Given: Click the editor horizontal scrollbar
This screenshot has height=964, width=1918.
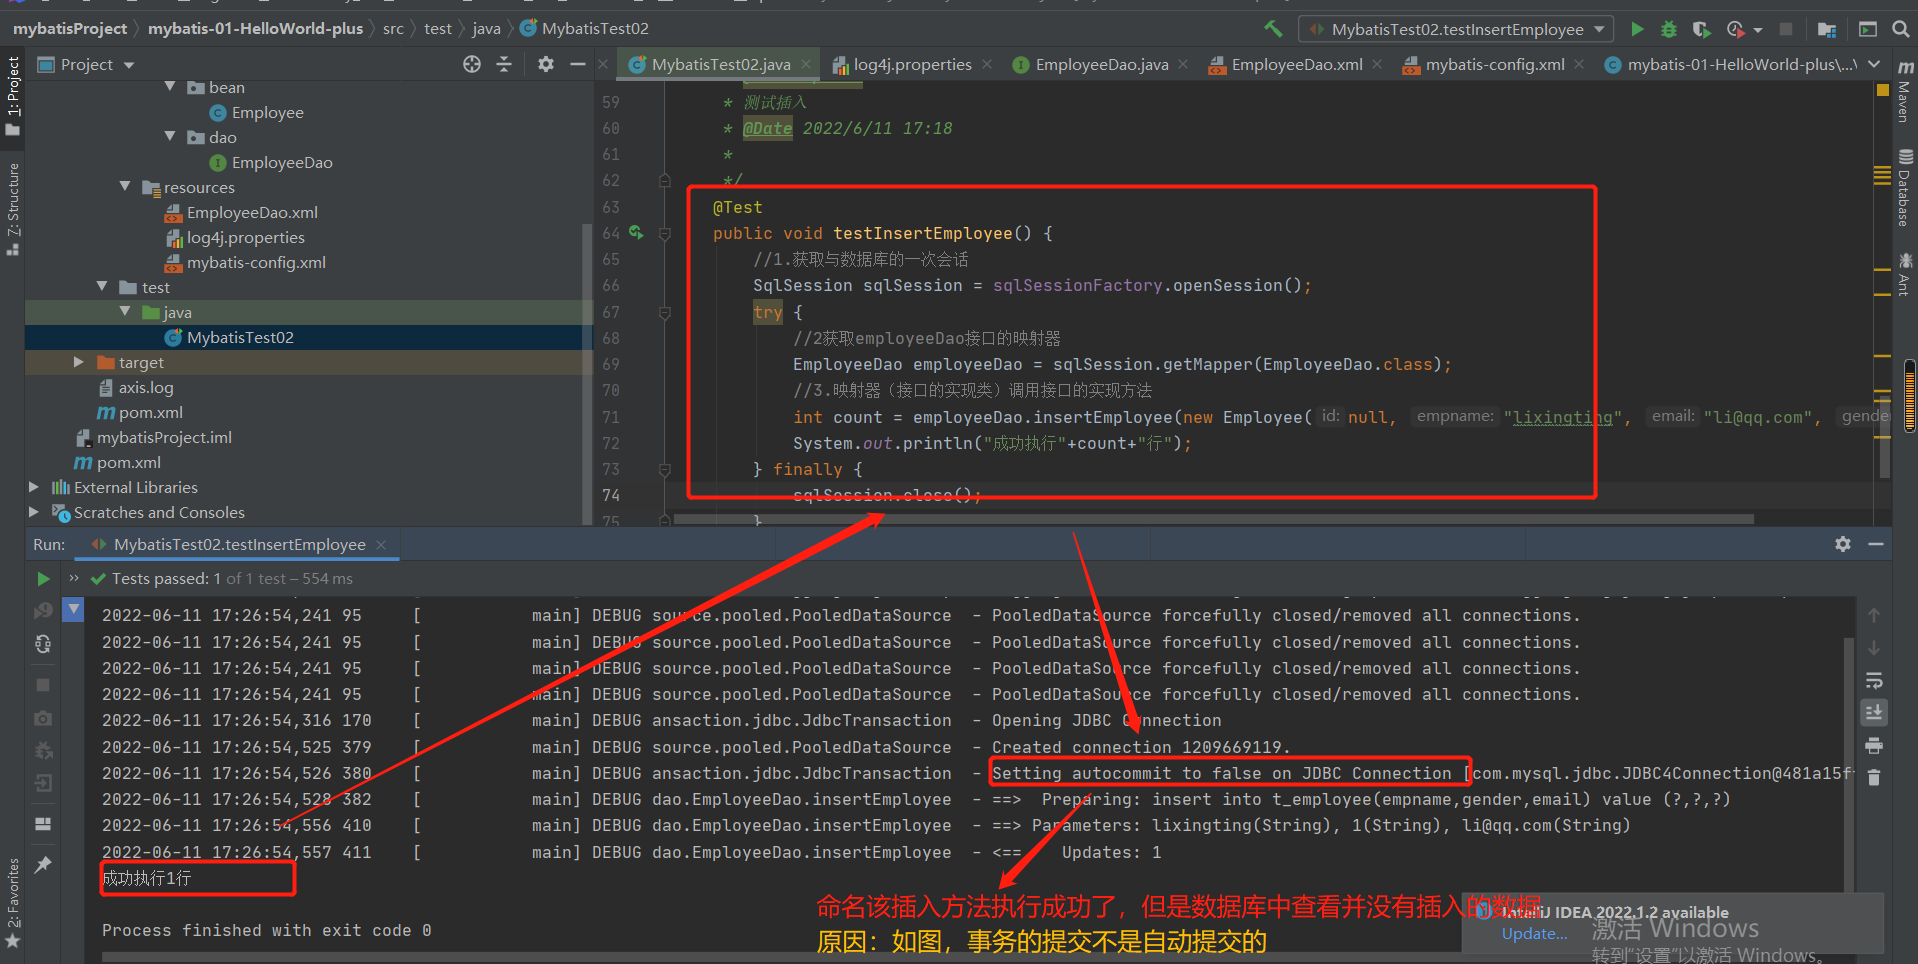Looking at the screenshot, I should (x=1214, y=519).
